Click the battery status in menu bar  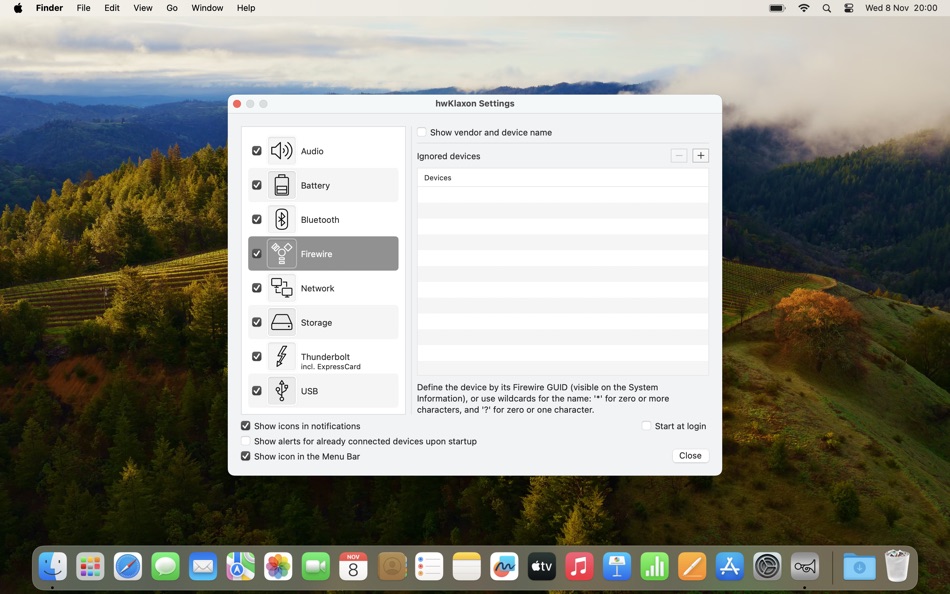coord(777,8)
